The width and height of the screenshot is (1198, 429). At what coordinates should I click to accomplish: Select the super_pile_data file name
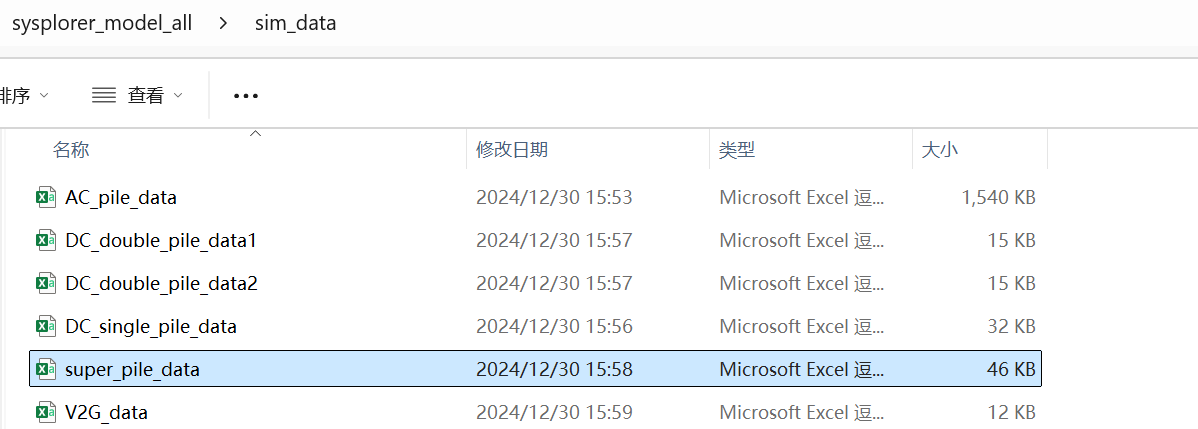133,369
